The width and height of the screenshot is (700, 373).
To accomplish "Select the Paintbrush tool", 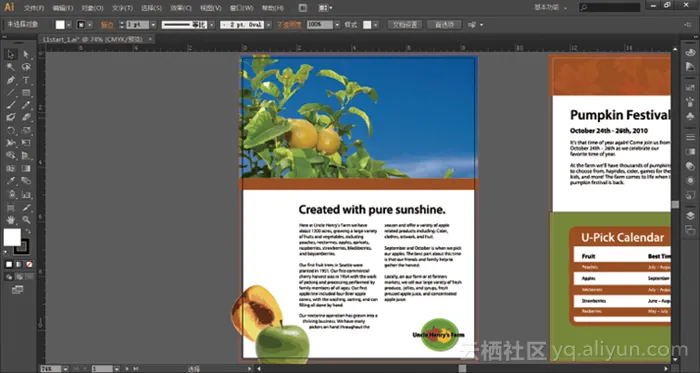I will [x=11, y=105].
